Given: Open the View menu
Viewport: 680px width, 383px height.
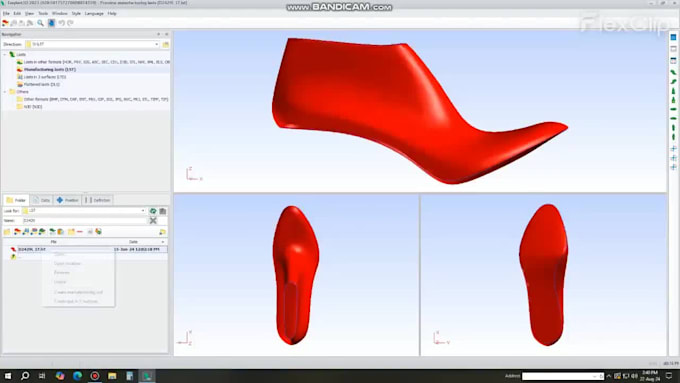Looking at the screenshot, I should [x=29, y=13].
